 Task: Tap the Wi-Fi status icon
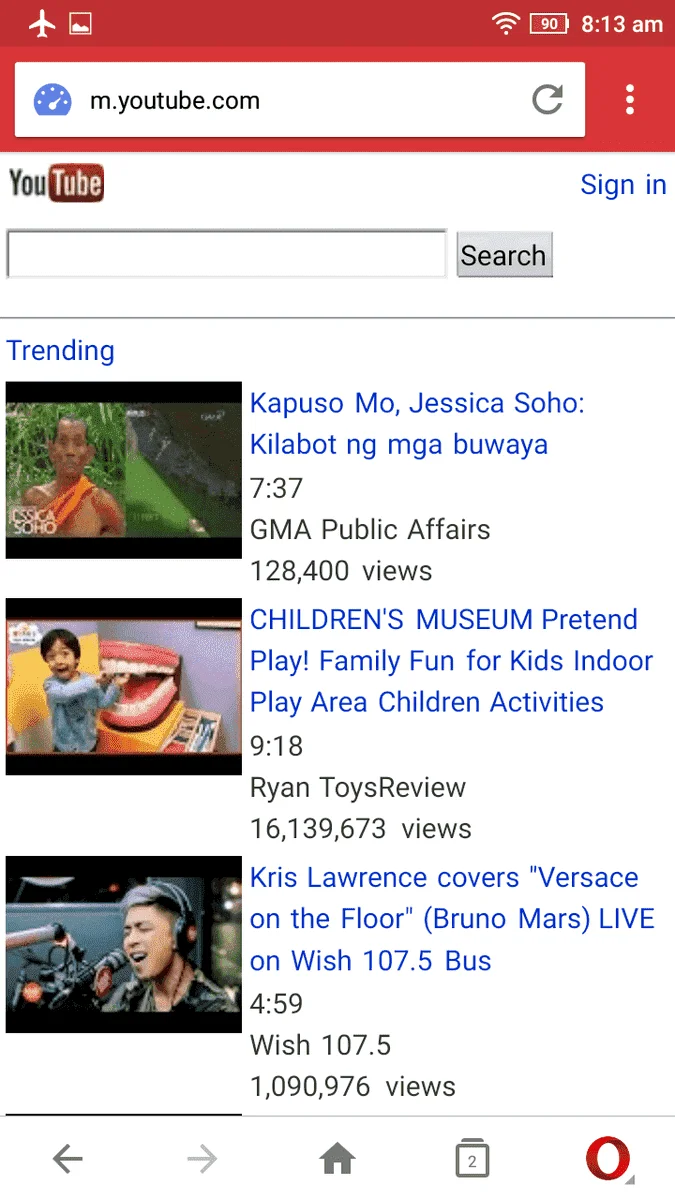click(507, 23)
